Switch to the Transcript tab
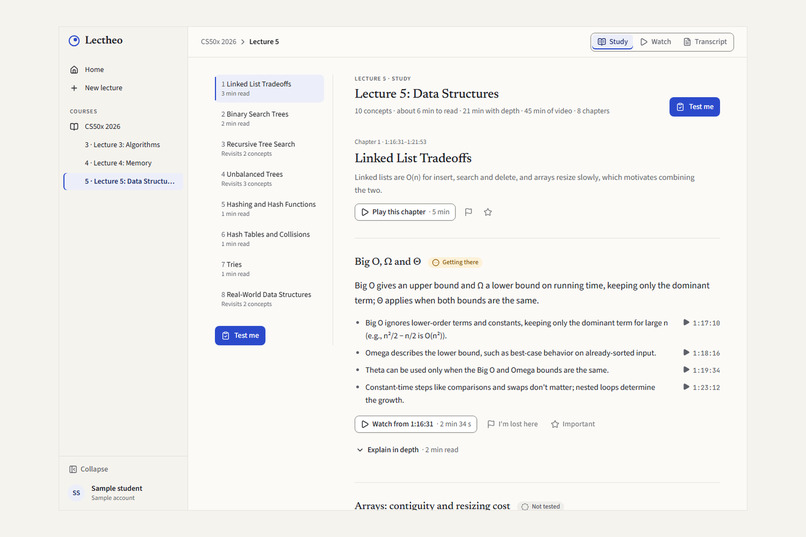Viewport: 806px width, 537px height. [705, 42]
